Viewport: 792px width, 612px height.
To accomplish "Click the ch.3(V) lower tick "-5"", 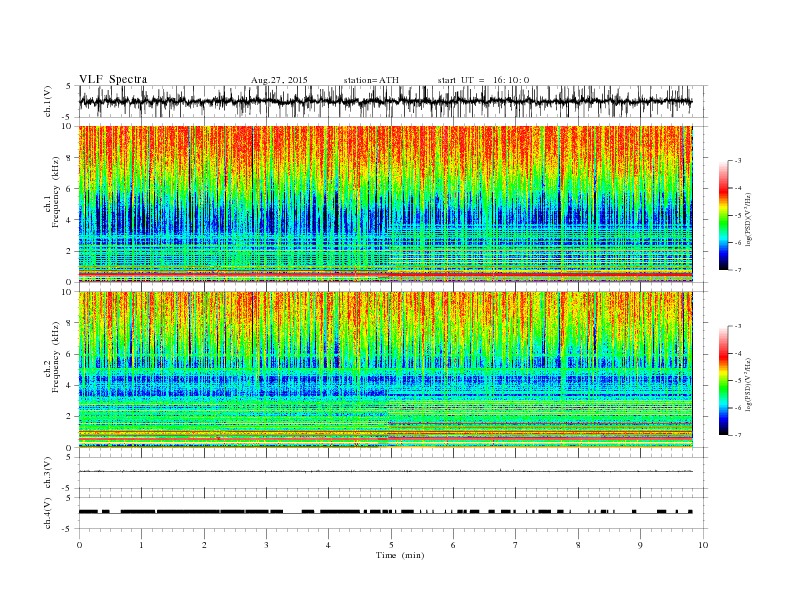I will [68, 488].
